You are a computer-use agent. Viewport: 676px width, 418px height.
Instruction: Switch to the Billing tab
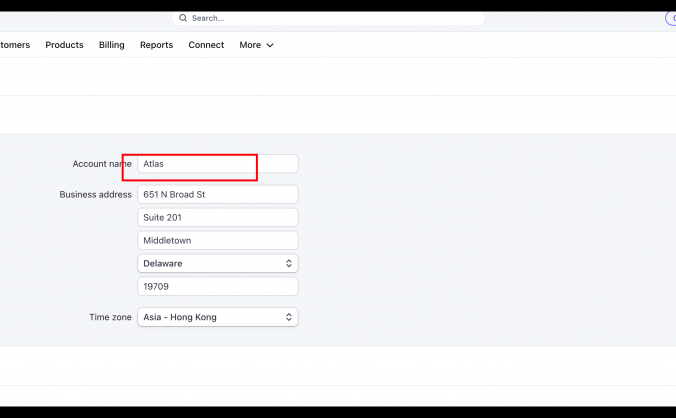pyautogui.click(x=112, y=45)
